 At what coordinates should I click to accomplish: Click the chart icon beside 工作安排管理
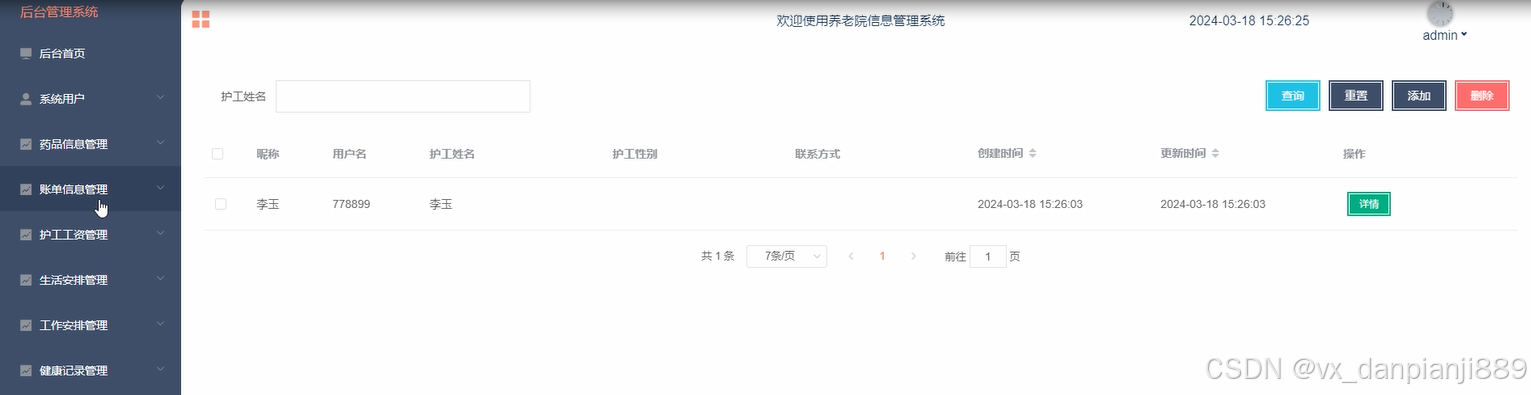tap(26, 325)
